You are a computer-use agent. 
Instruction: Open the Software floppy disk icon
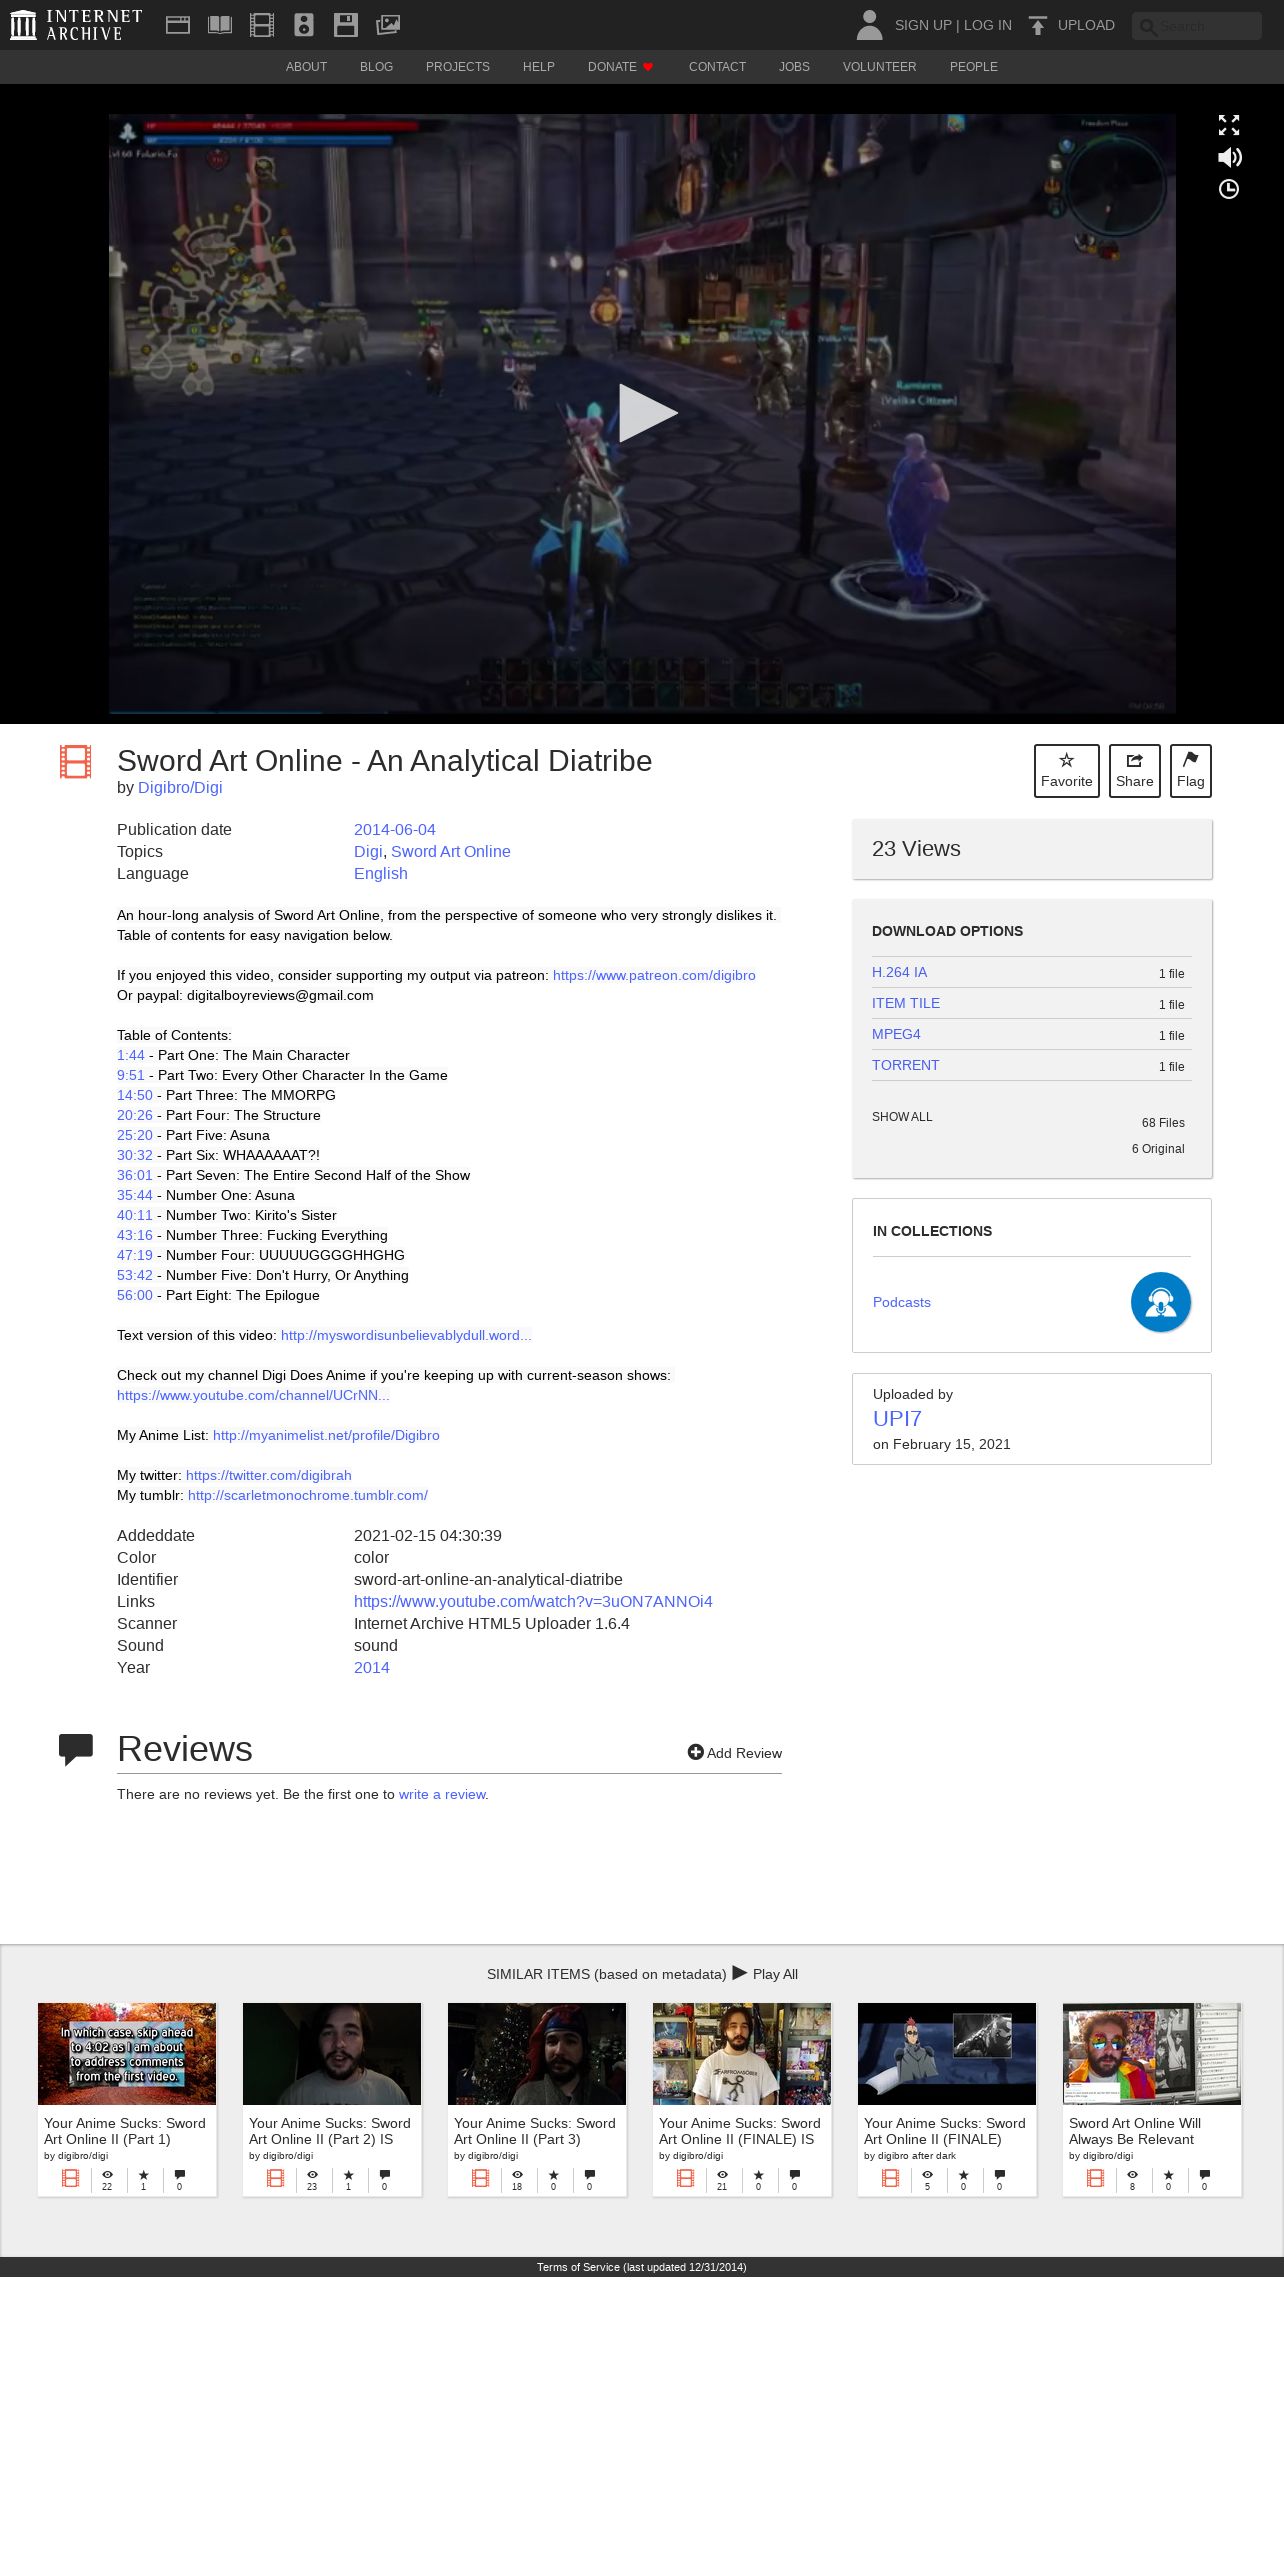click(346, 25)
